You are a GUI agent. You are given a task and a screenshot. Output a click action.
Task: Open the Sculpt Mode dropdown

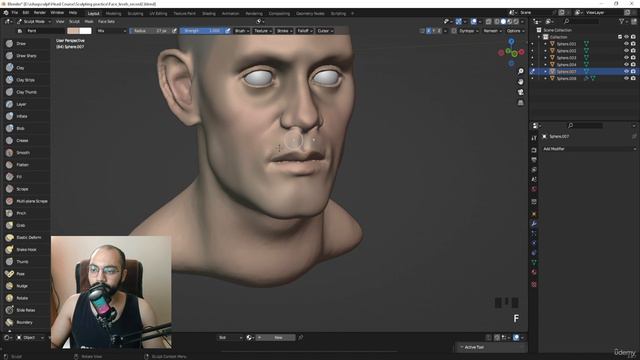pyautogui.click(x=34, y=21)
